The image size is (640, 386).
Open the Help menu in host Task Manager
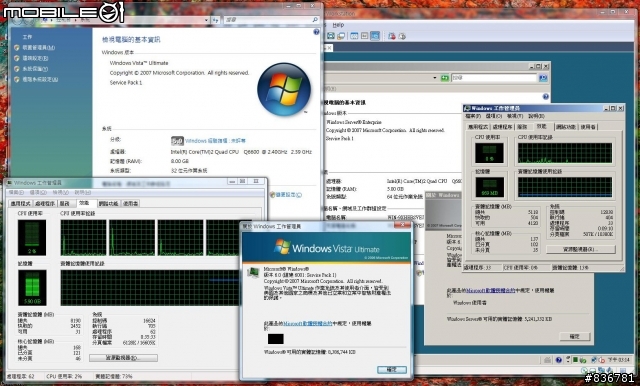click(82, 193)
